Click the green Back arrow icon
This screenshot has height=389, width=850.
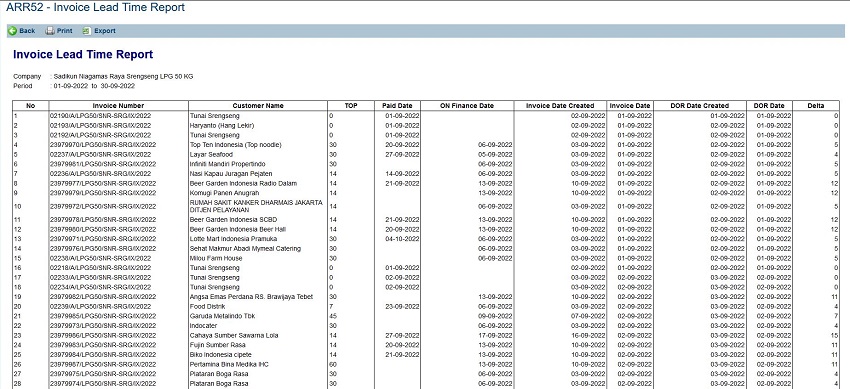tap(12, 31)
